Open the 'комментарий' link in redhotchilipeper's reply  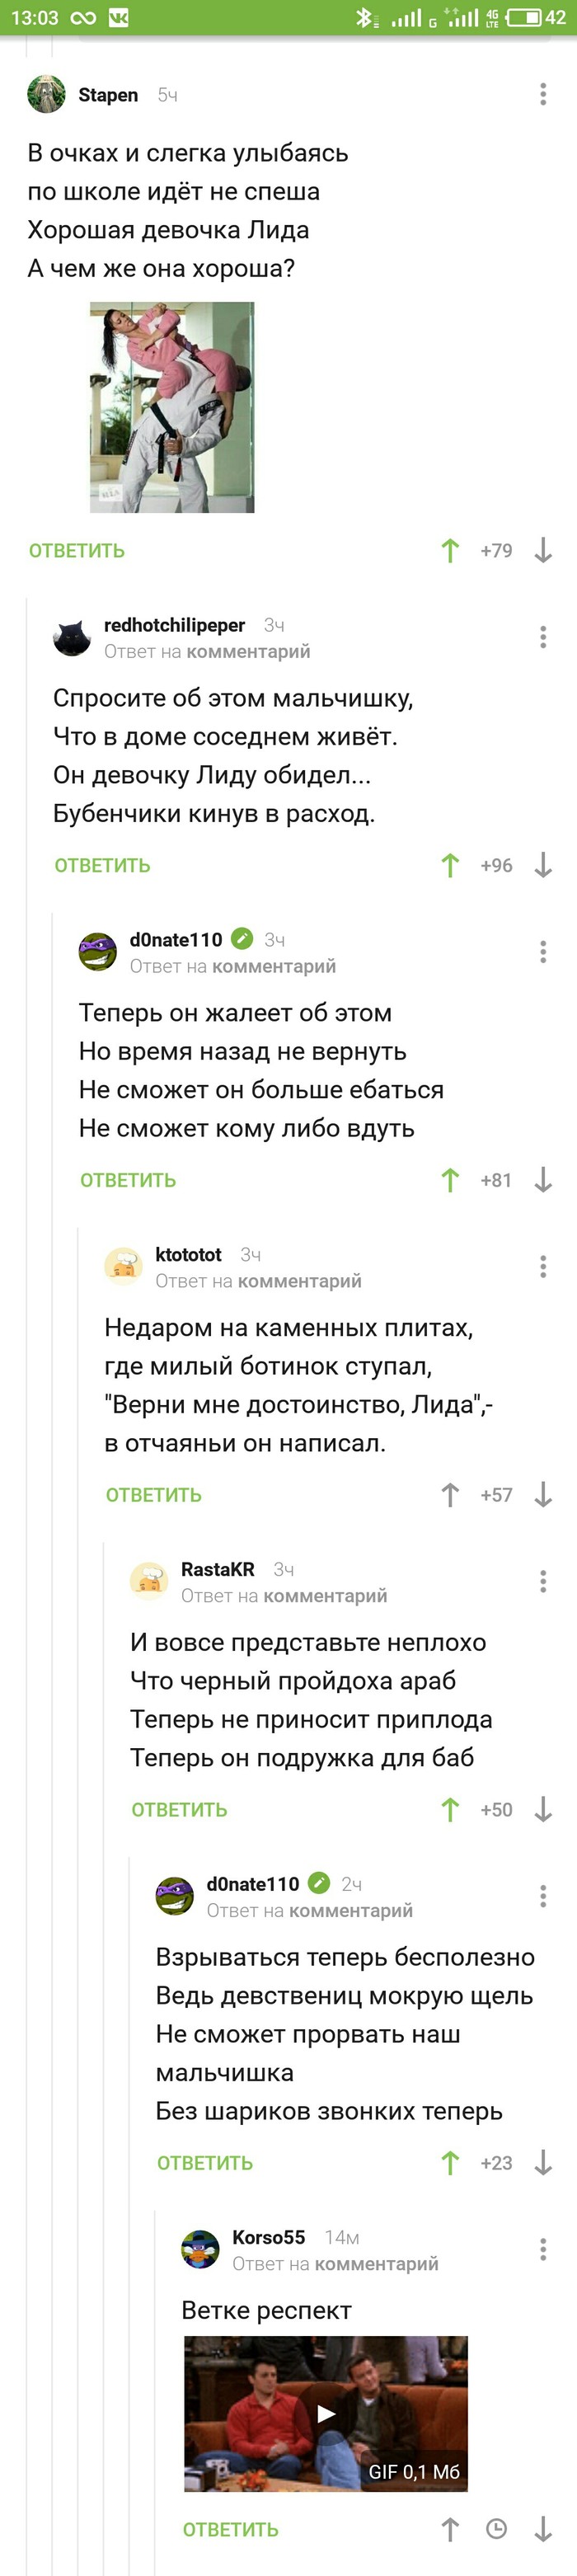click(x=249, y=651)
